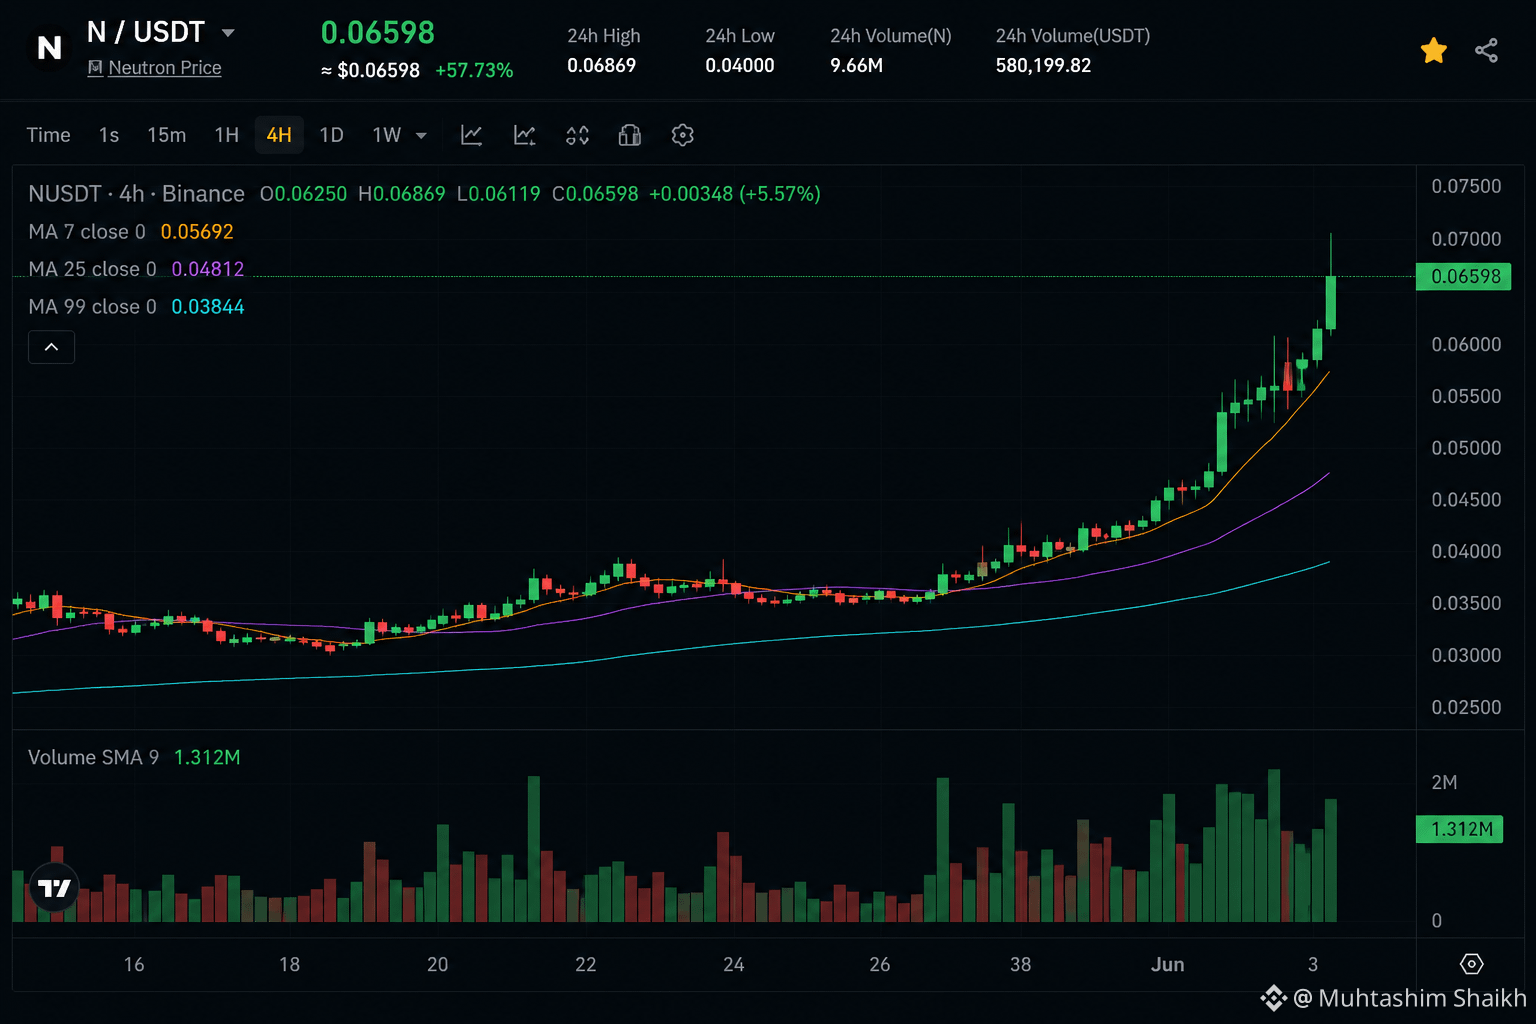Click the 0.03844 MA 99 value
This screenshot has width=1536, height=1024.
[208, 307]
